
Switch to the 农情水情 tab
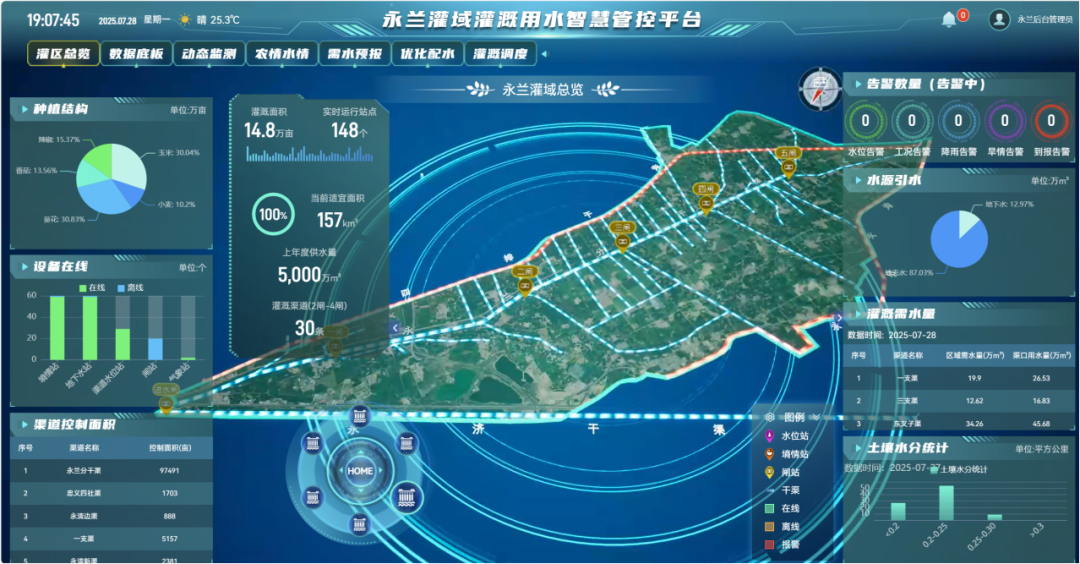click(x=282, y=54)
